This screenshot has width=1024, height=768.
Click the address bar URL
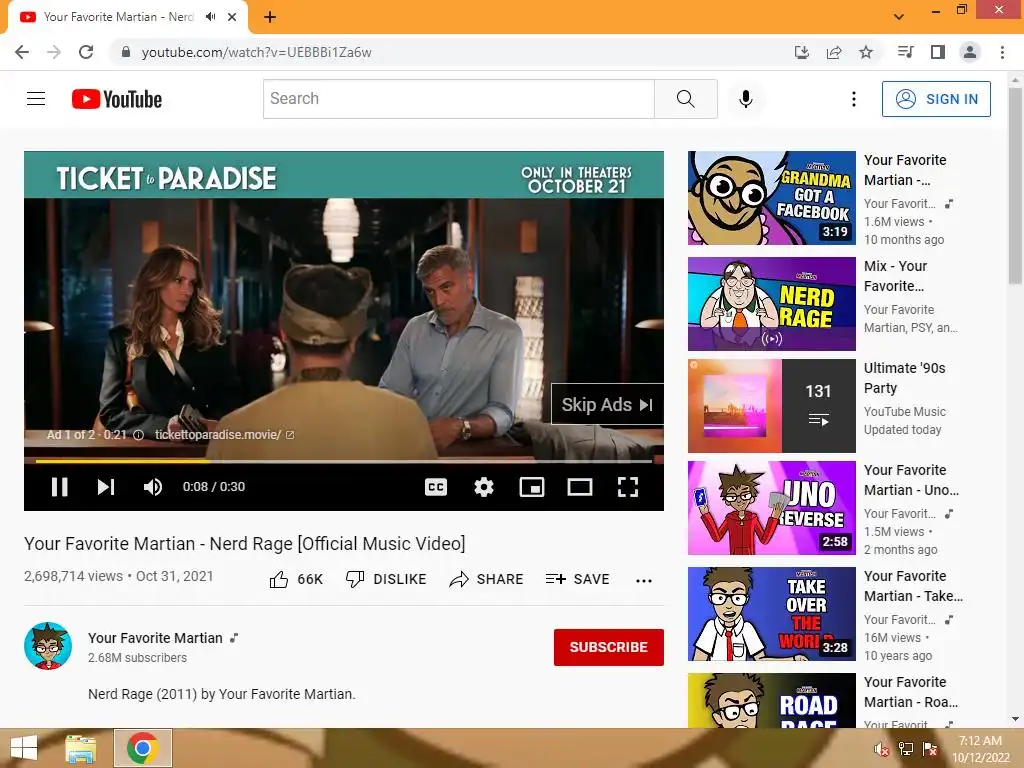[257, 52]
